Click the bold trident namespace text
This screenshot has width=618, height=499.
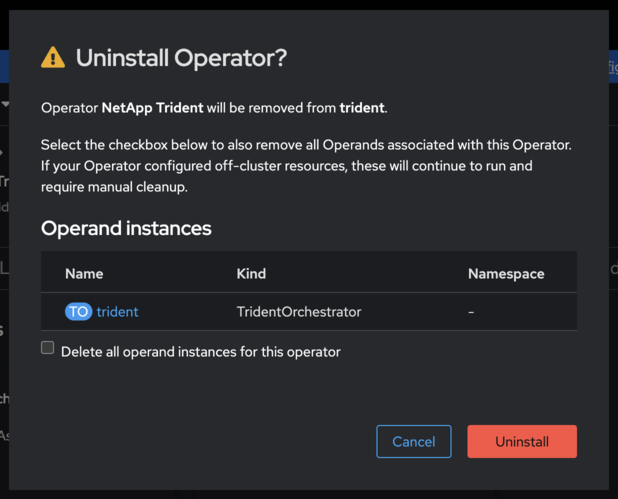(361, 107)
